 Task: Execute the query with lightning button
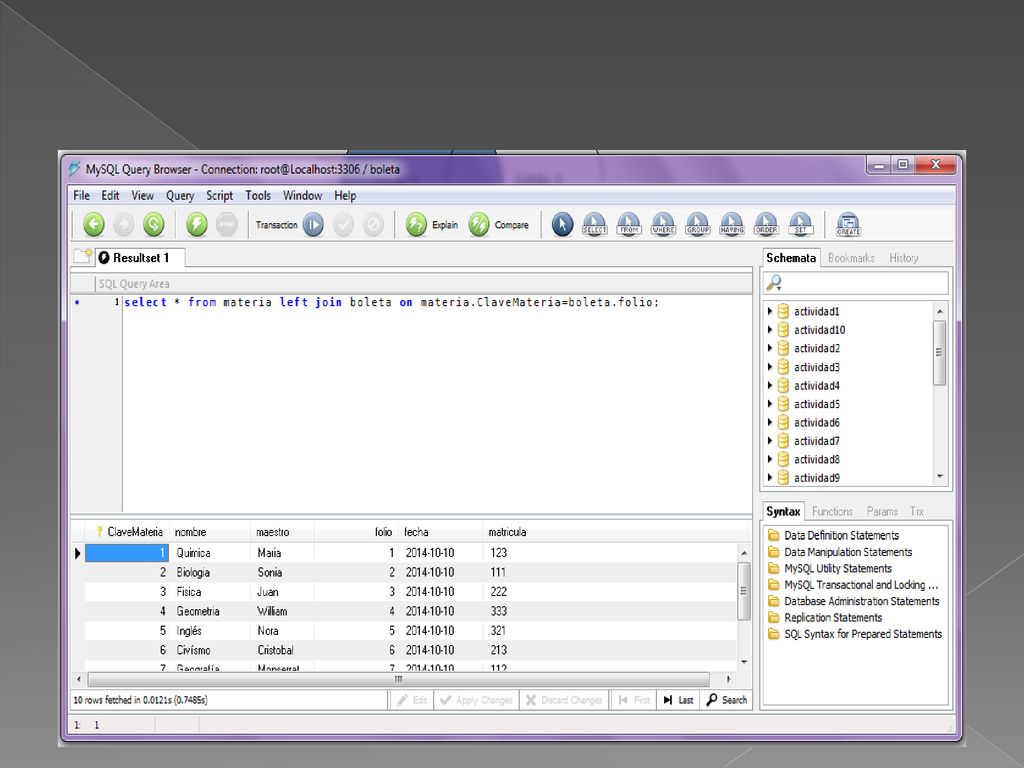click(x=197, y=225)
